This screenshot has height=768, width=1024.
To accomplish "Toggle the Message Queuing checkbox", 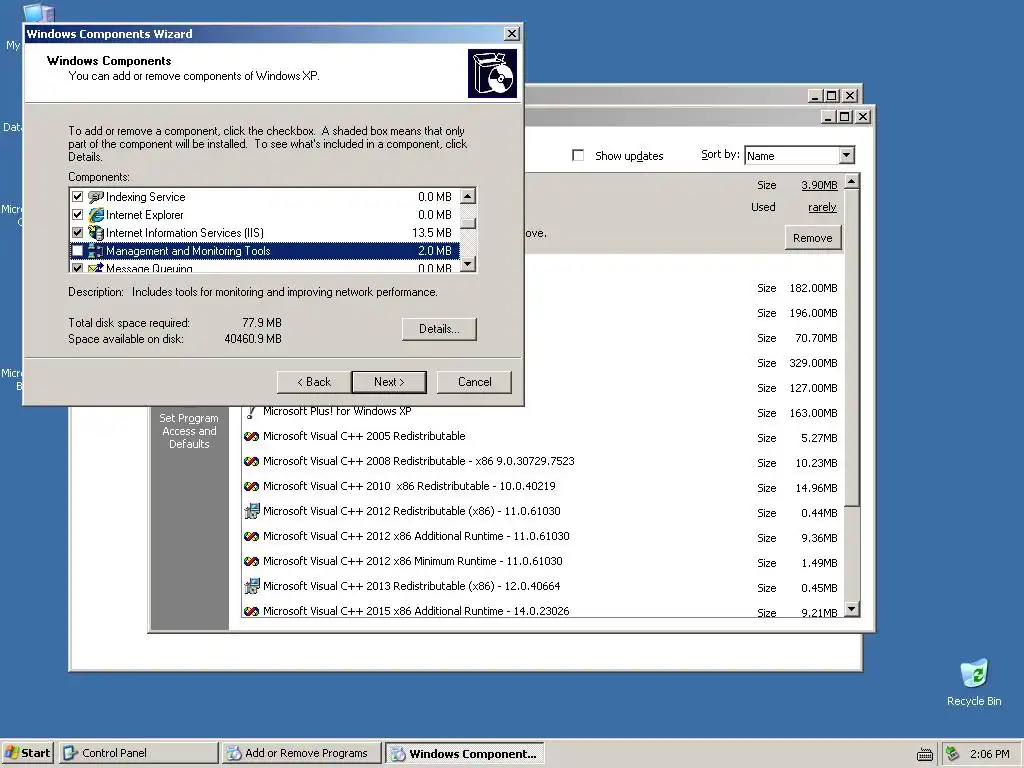I will point(78,268).
